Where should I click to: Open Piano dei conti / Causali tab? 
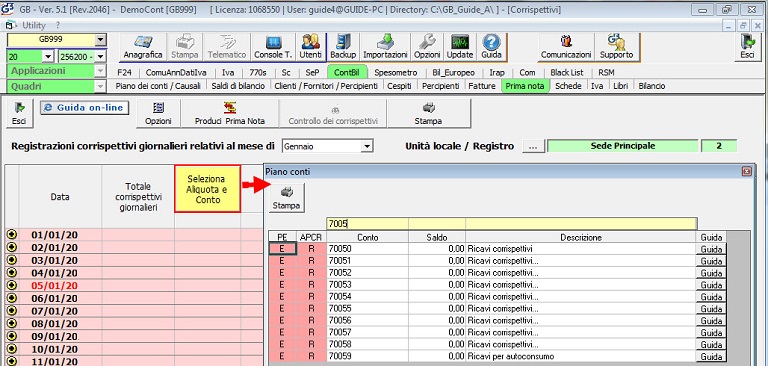[158, 86]
